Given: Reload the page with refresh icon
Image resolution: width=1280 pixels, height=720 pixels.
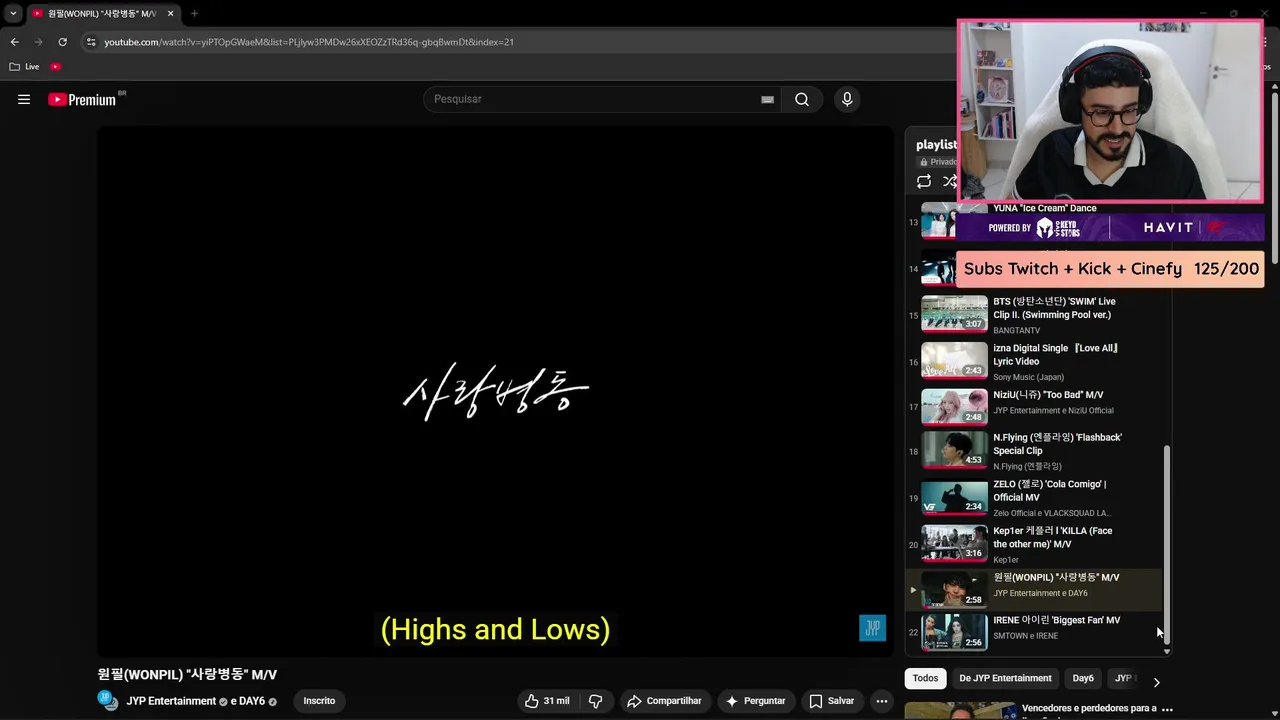Looking at the screenshot, I should 62,42.
